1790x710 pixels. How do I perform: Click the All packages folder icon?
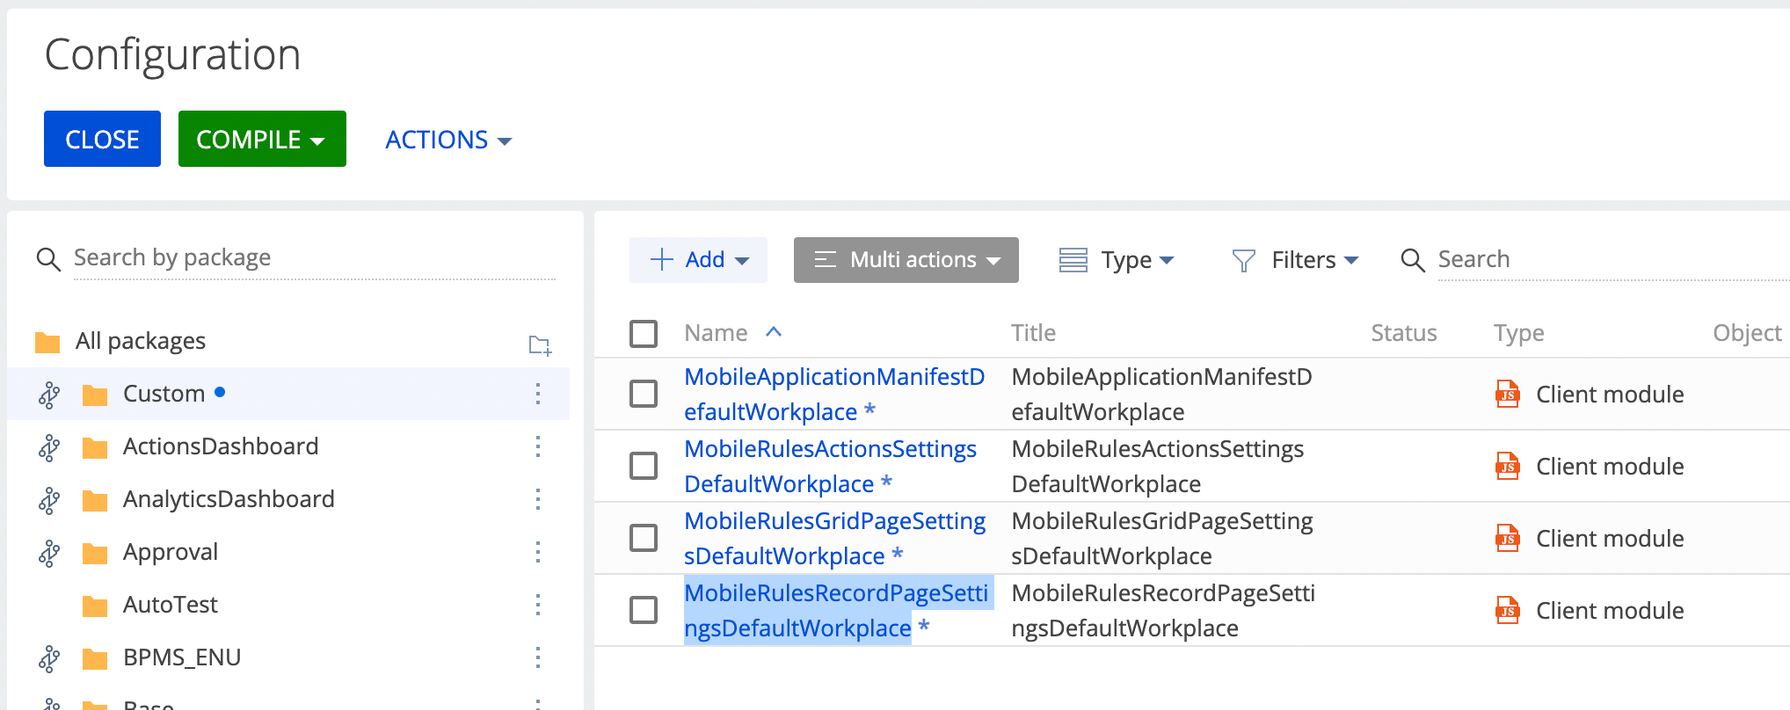click(x=47, y=342)
